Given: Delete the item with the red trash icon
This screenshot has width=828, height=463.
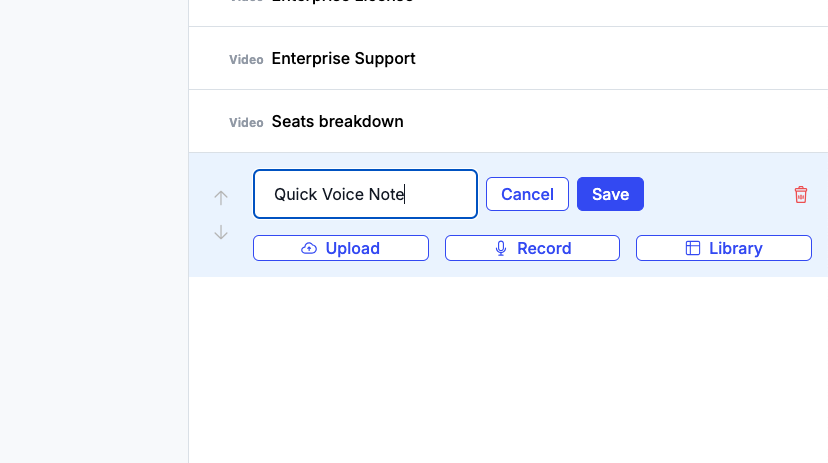Looking at the screenshot, I should 801,195.
